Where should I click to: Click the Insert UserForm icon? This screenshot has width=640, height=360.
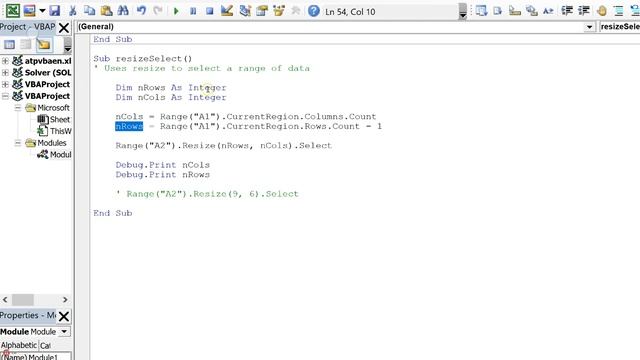(29, 11)
